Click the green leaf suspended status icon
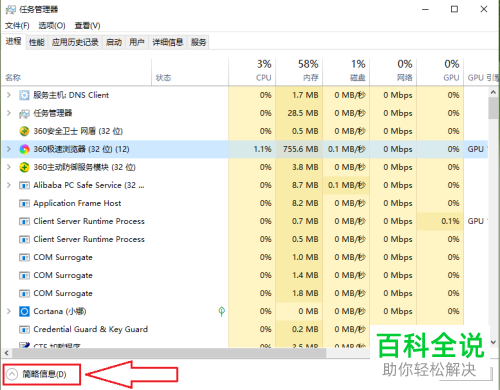 click(221, 311)
